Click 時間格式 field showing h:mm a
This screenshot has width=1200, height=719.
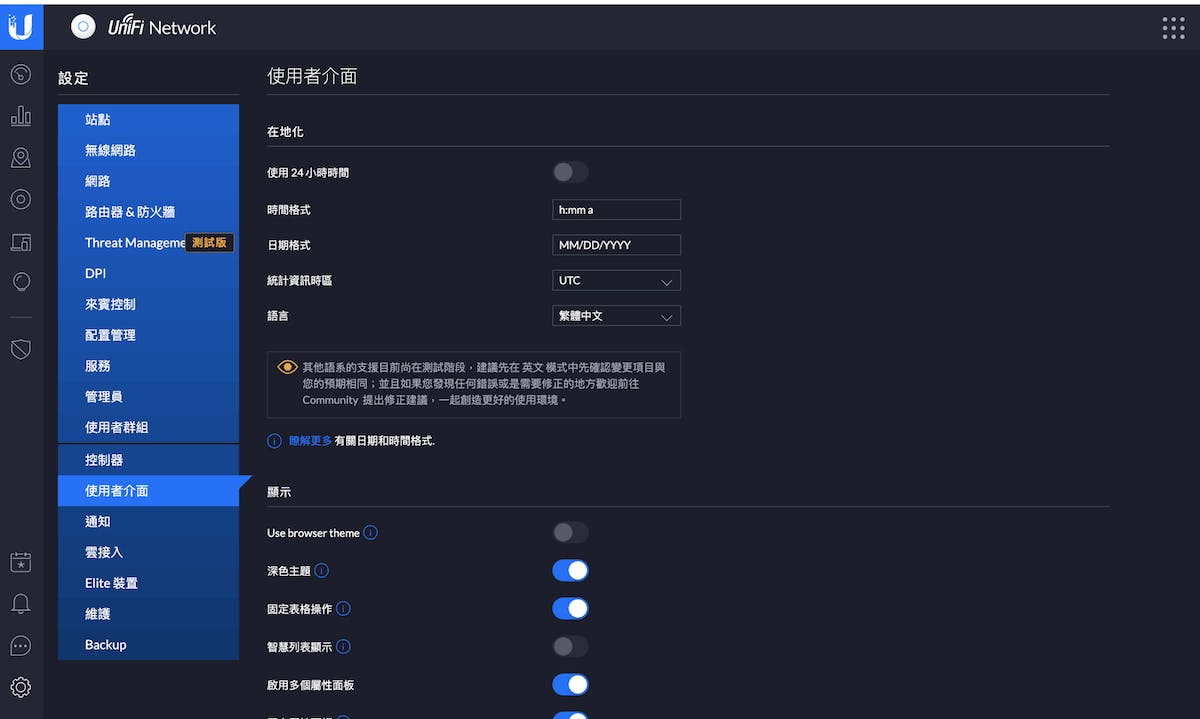[x=616, y=210]
